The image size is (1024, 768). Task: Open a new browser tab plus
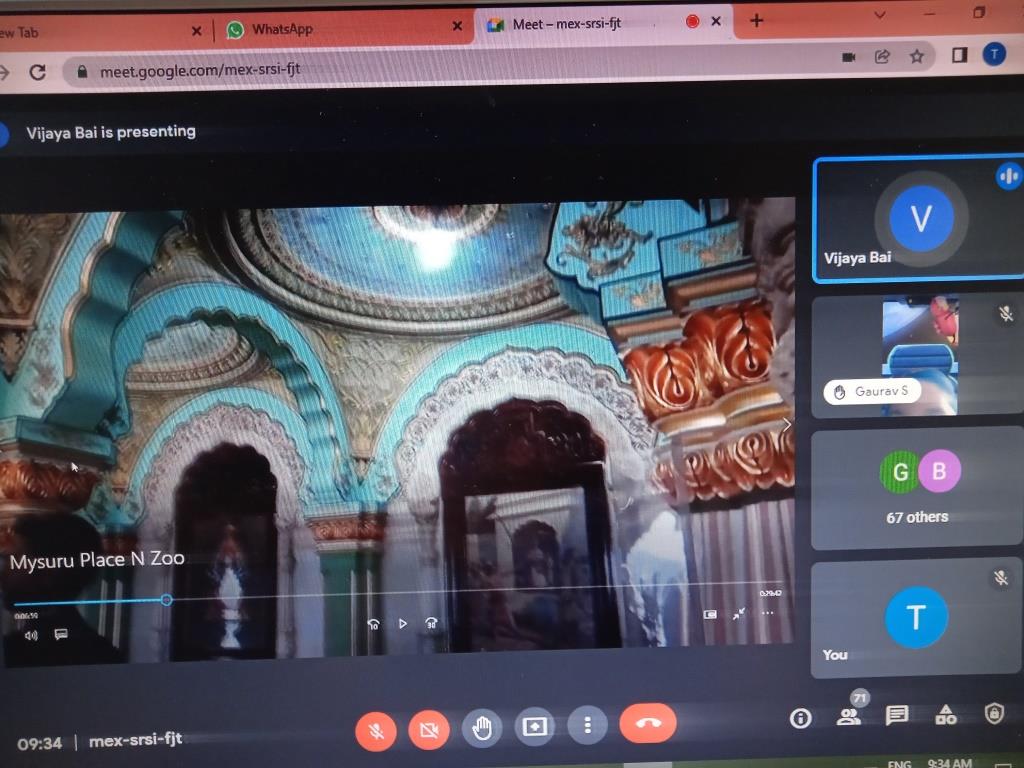click(756, 21)
